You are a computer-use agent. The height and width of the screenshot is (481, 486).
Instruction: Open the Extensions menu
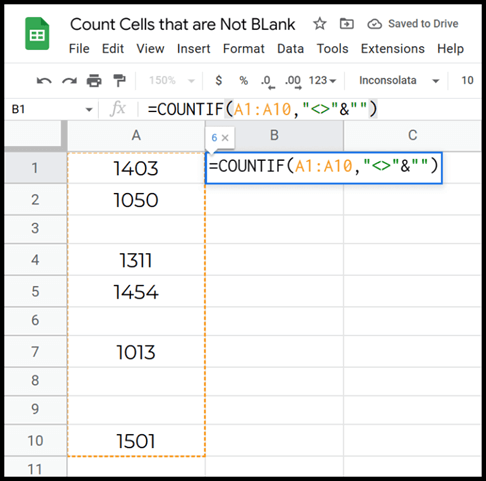[x=393, y=49]
